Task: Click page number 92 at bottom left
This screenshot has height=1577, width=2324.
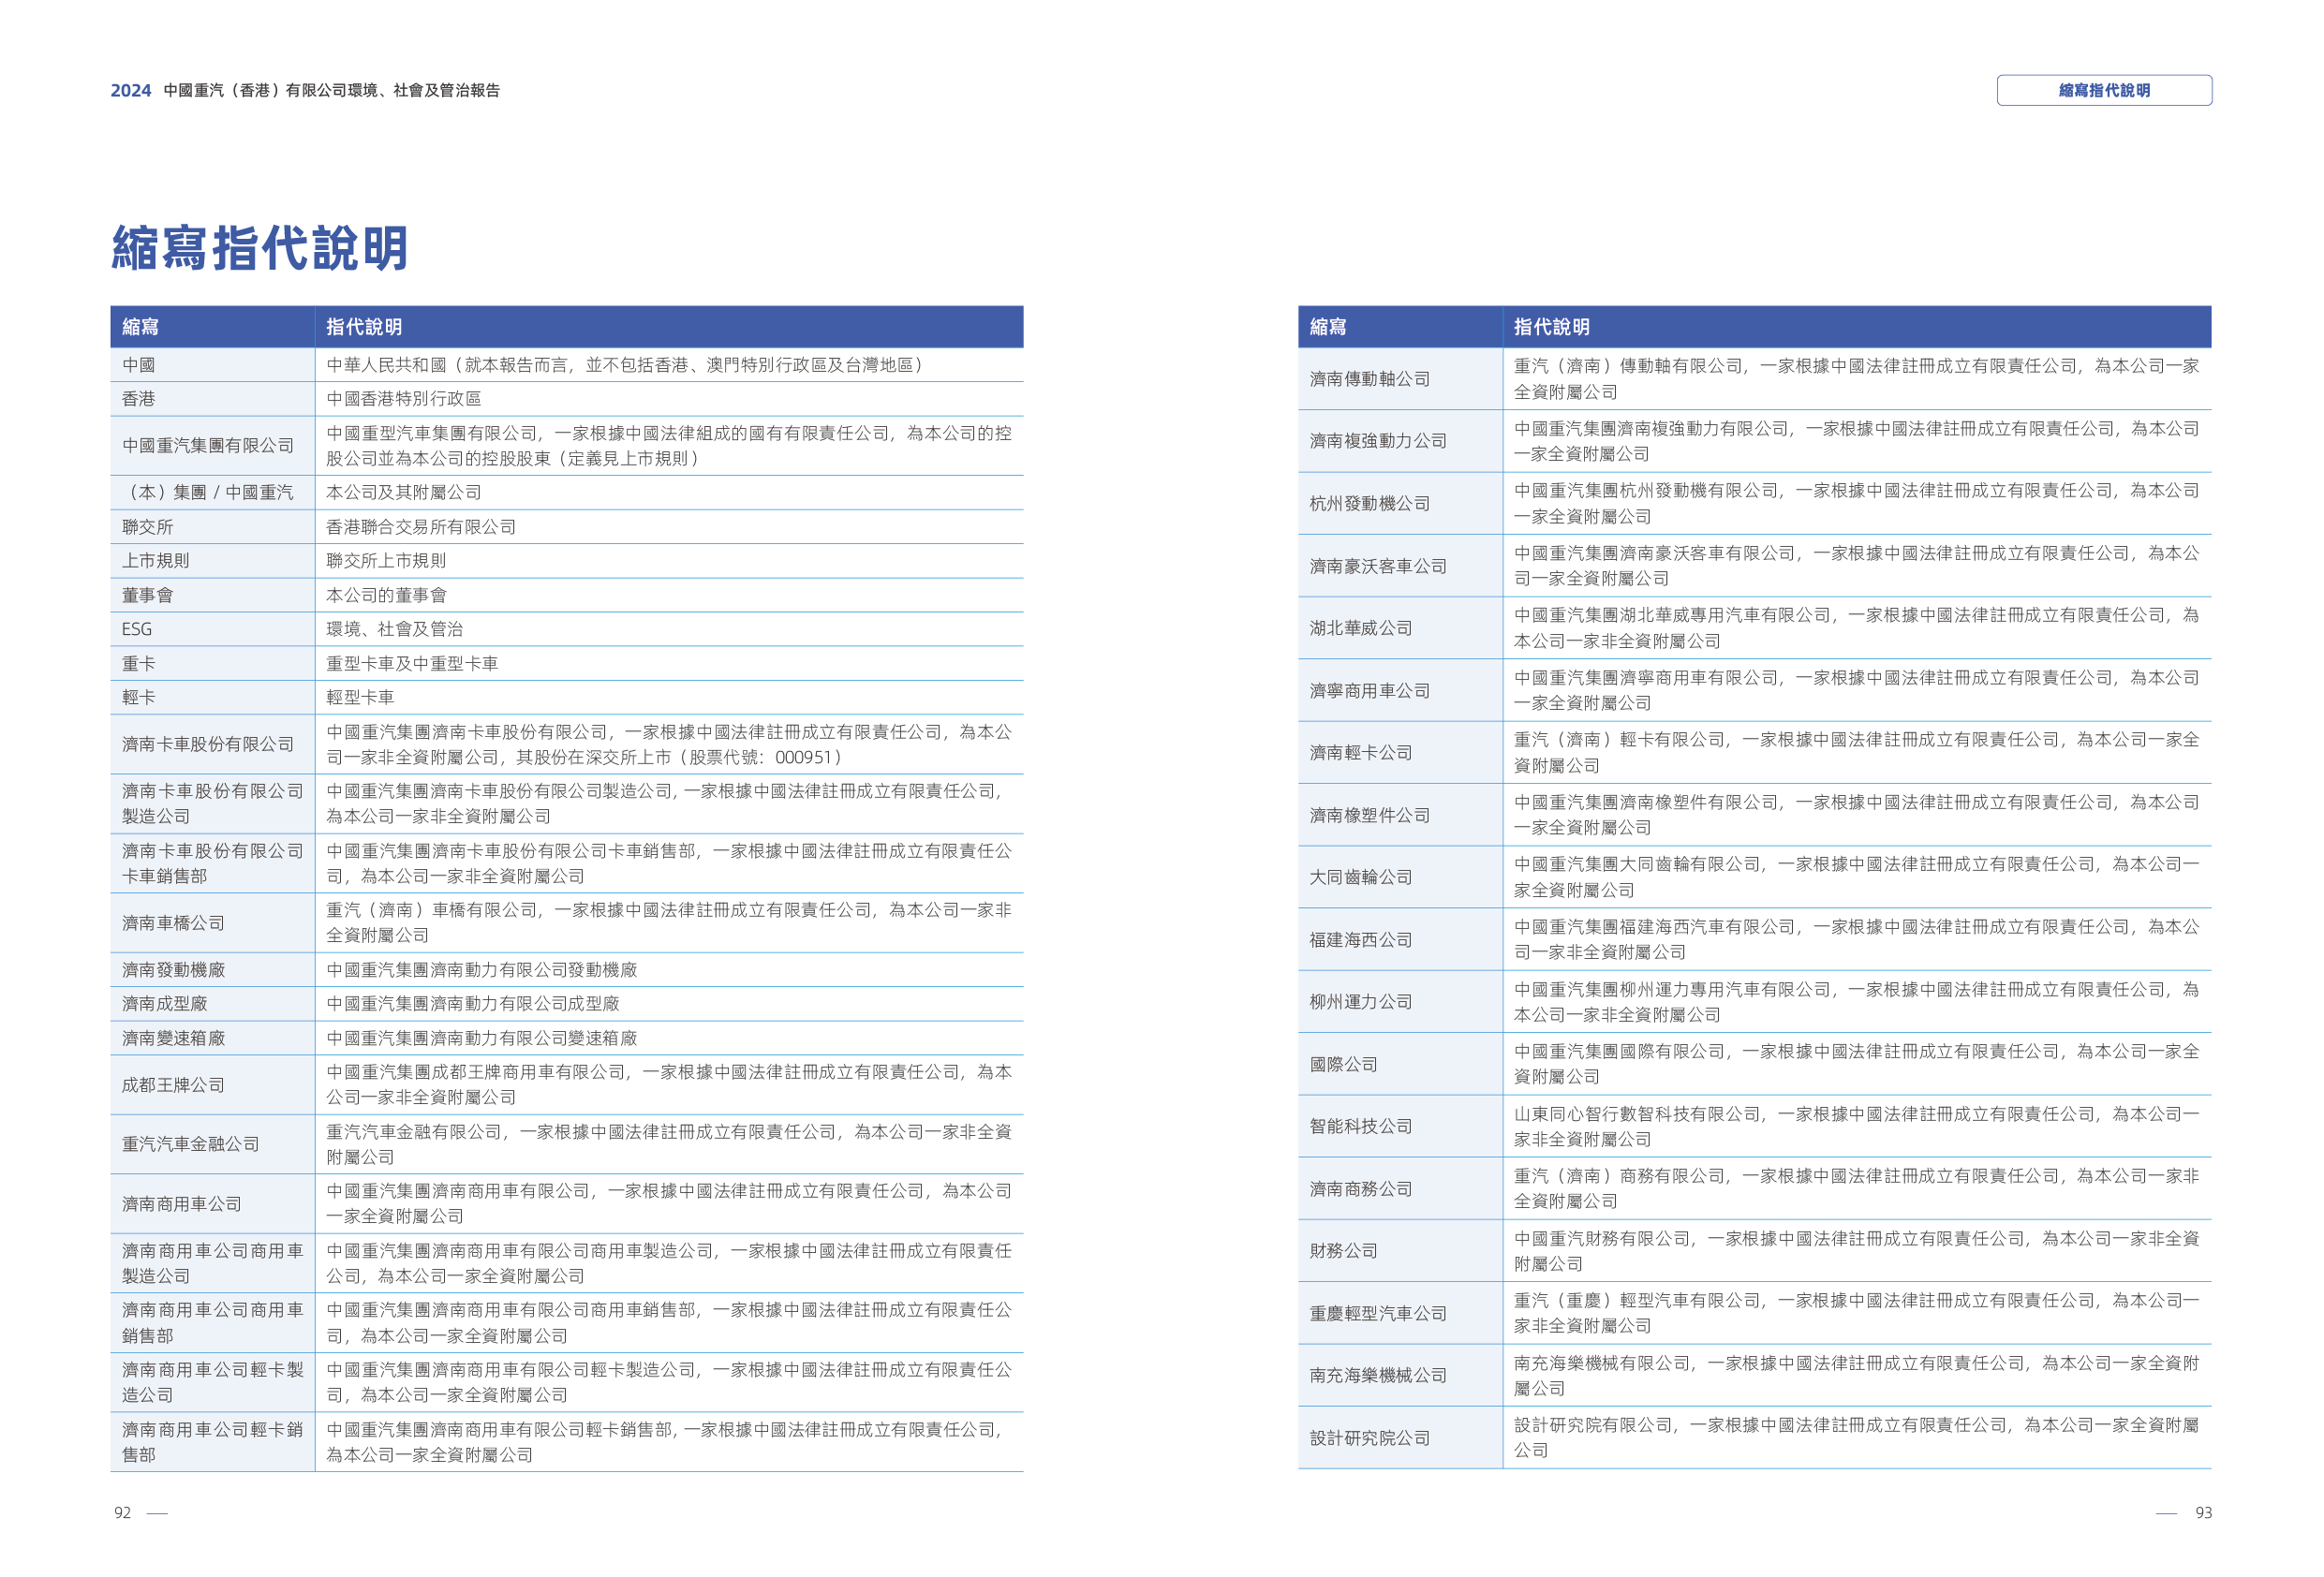Action: pyautogui.click(x=123, y=1513)
